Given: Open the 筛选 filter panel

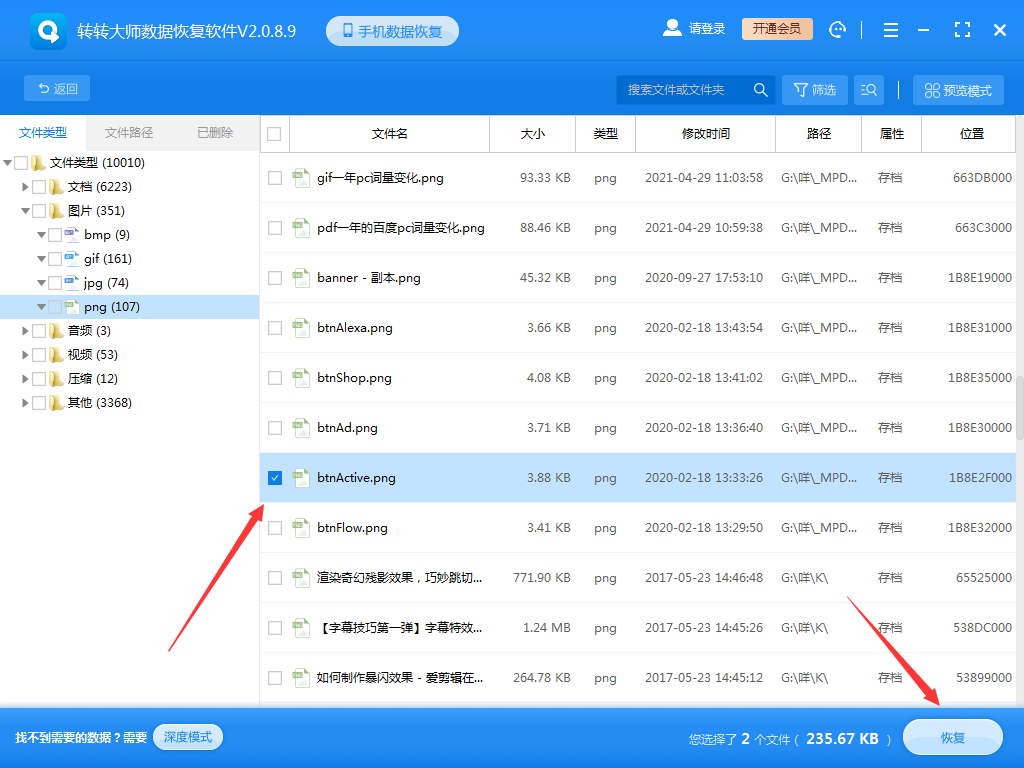Looking at the screenshot, I should pos(814,89).
